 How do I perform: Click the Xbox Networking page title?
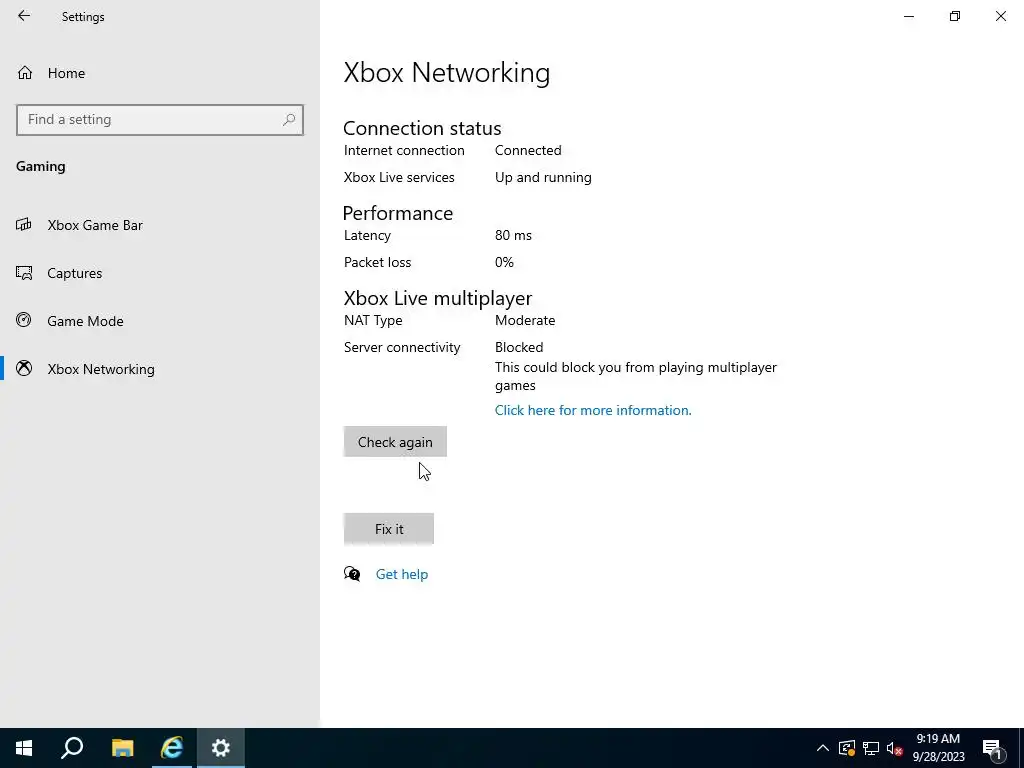[x=447, y=72]
